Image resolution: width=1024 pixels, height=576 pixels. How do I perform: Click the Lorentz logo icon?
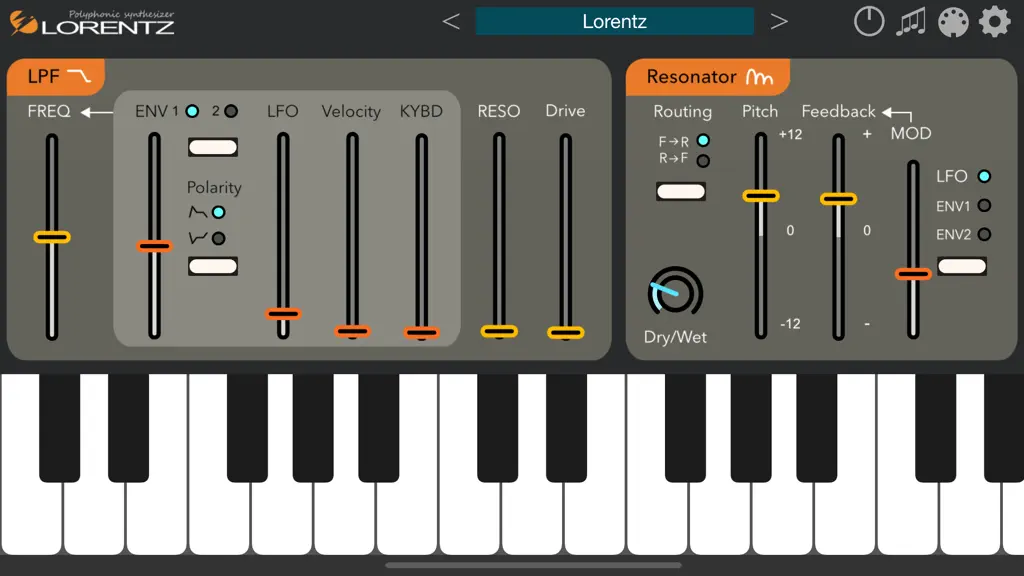(23, 23)
